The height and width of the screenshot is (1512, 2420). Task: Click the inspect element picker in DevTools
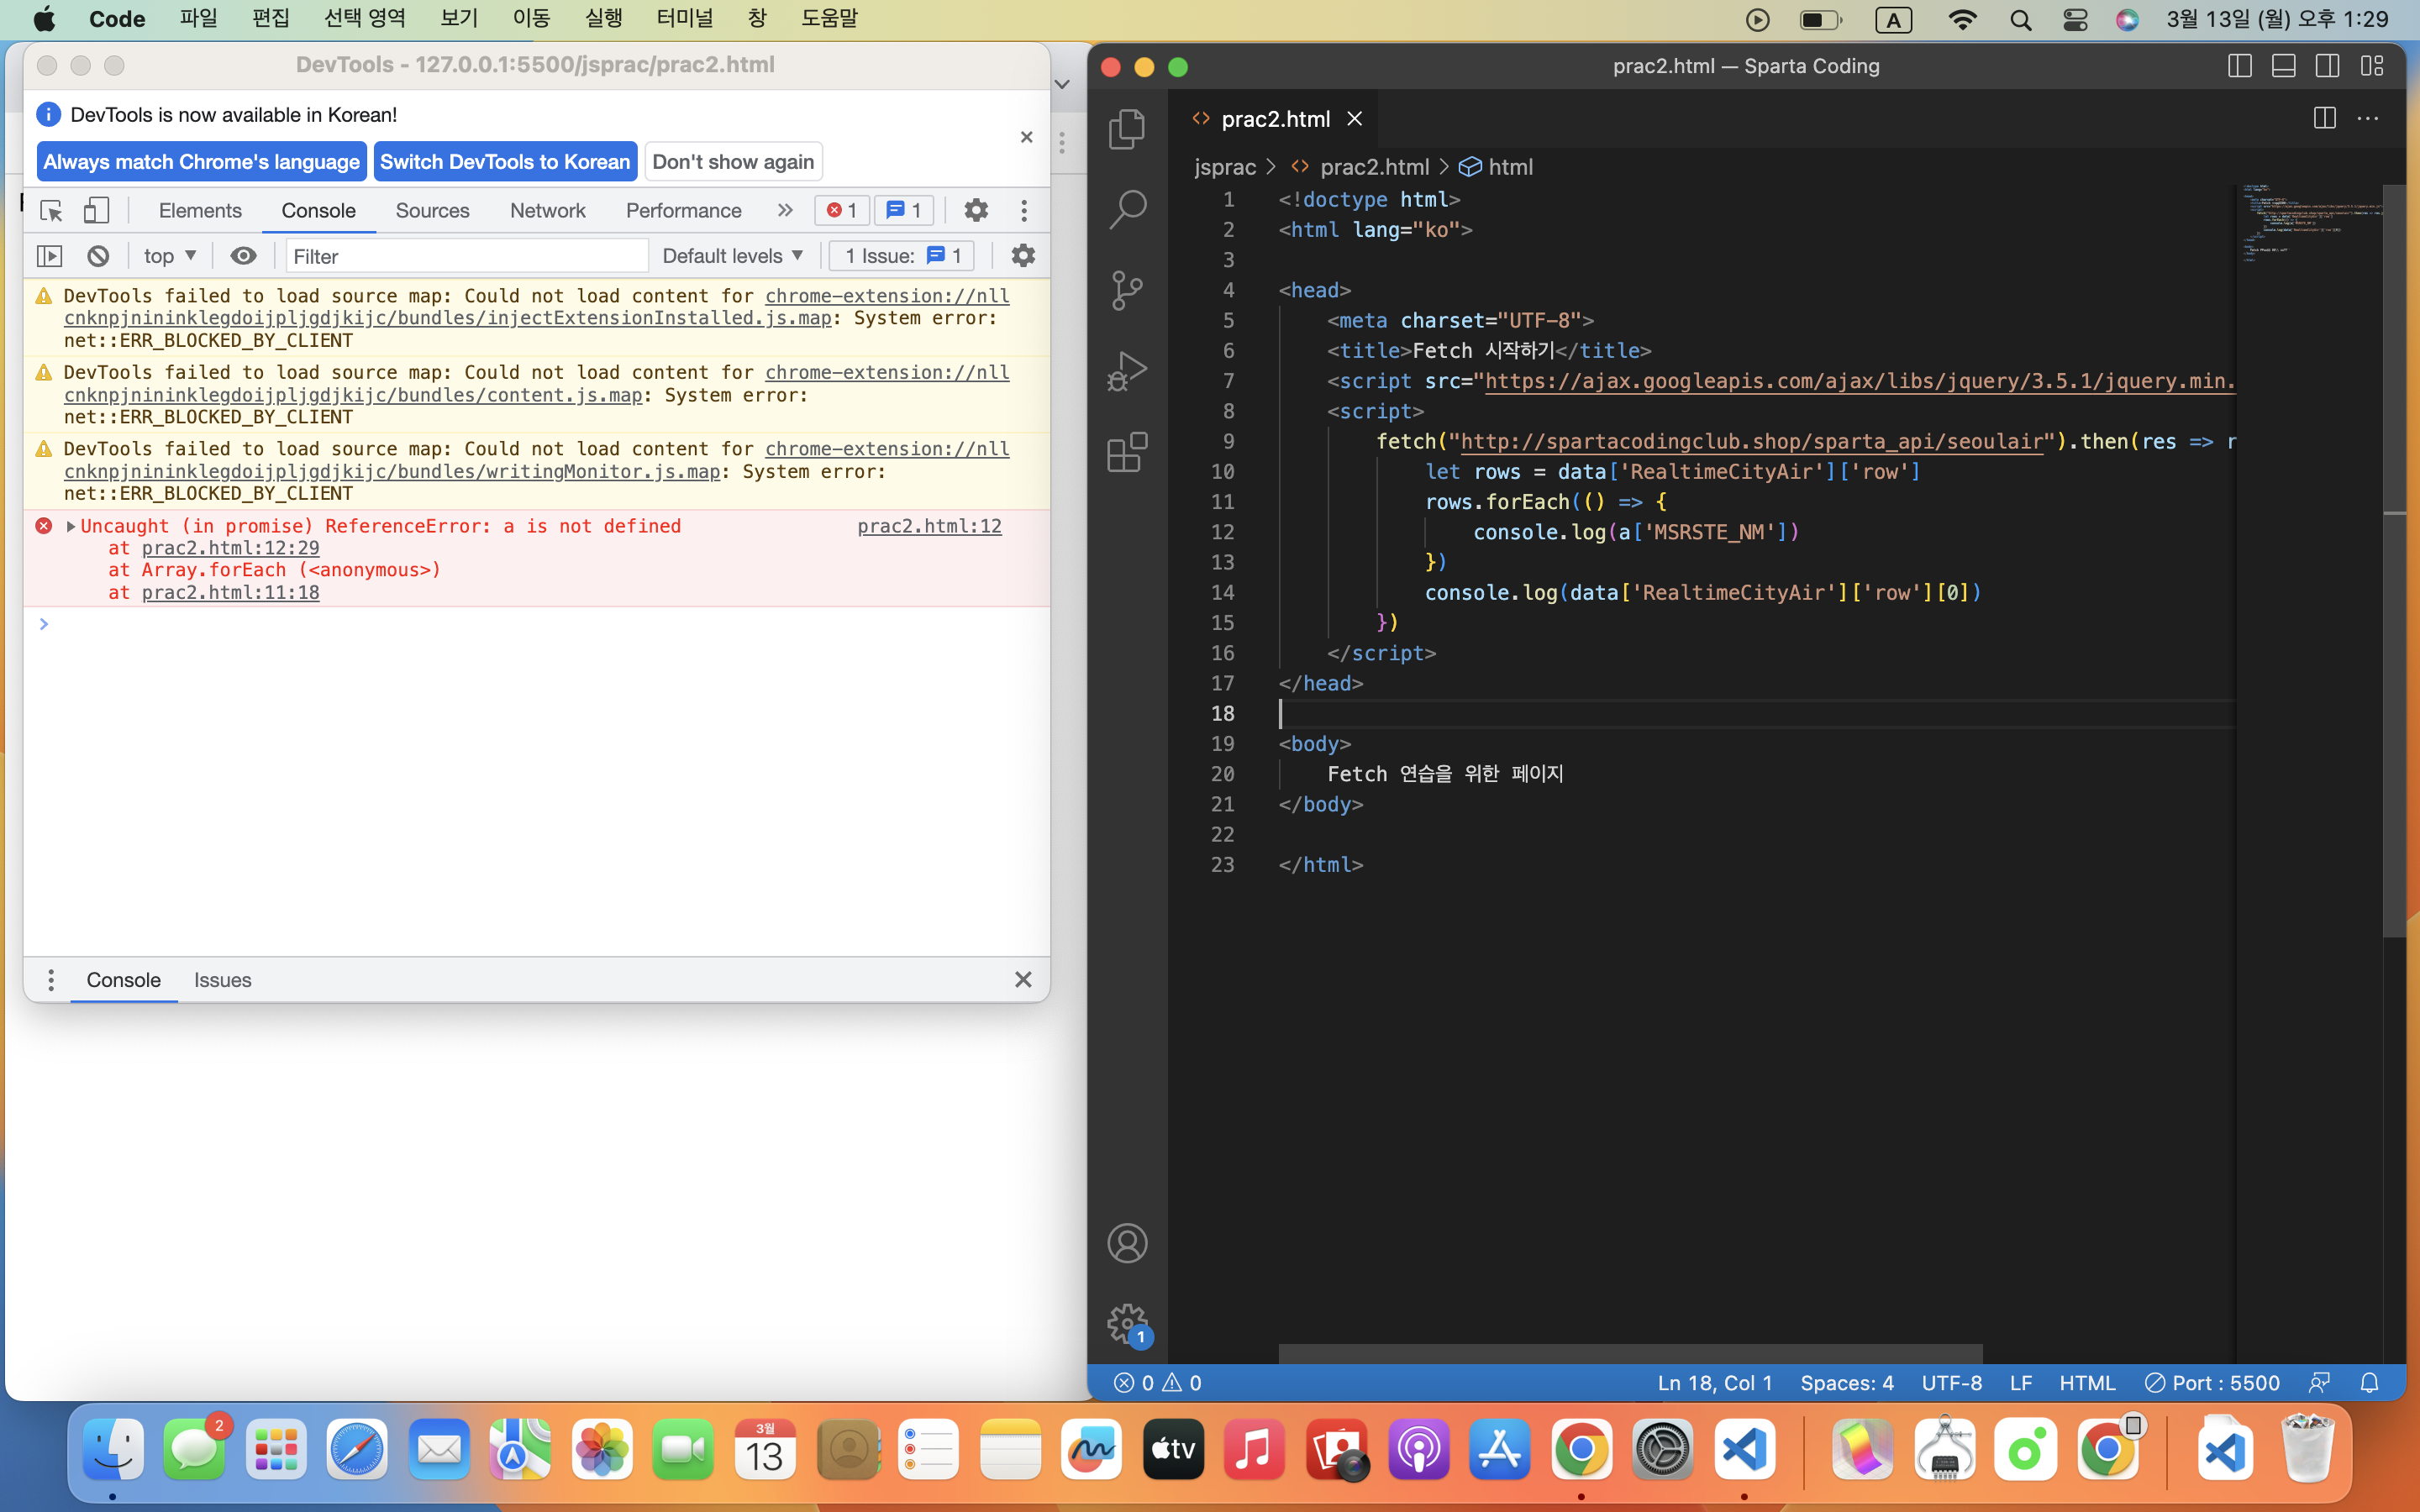[x=51, y=210]
